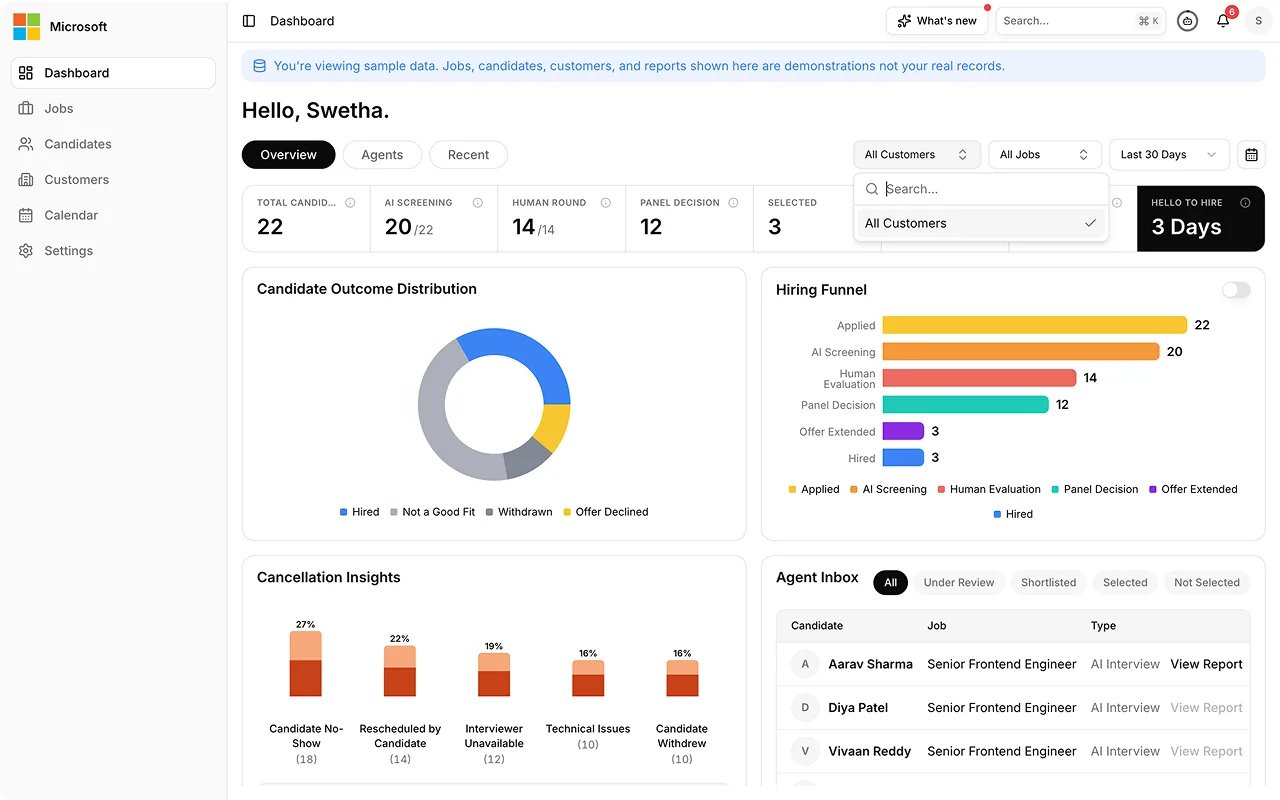
Task: Toggle Not a Good Fit legend item
Action: tap(432, 512)
